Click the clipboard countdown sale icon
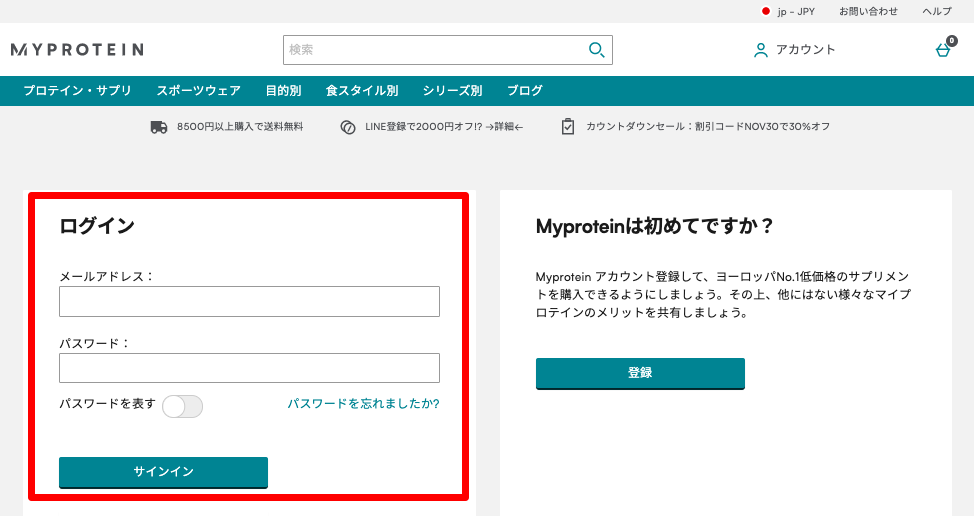 point(568,127)
